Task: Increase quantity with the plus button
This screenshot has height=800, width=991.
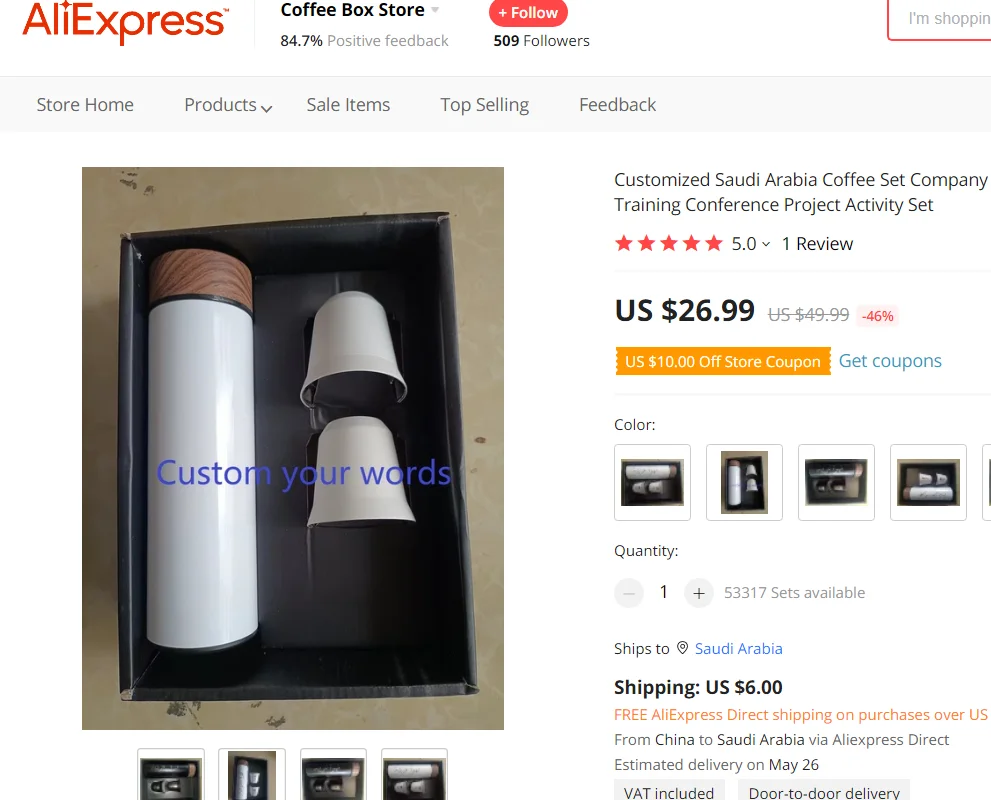Action: coord(698,593)
